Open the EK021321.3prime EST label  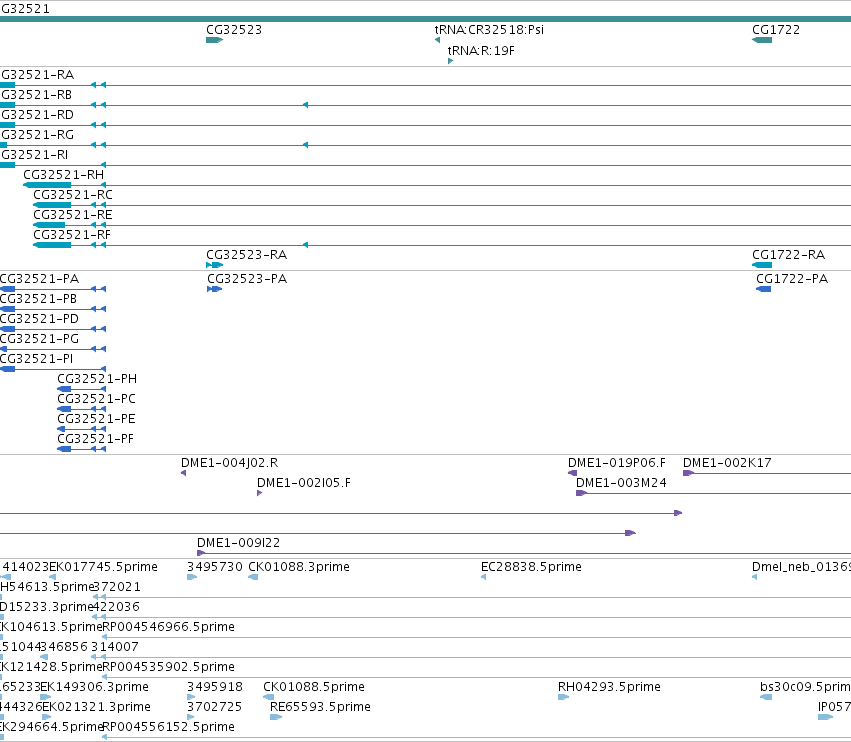pos(97,707)
